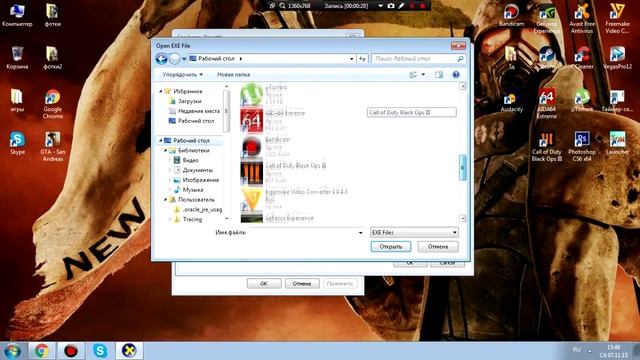Select Загрузки in the navigation pane

(189, 101)
